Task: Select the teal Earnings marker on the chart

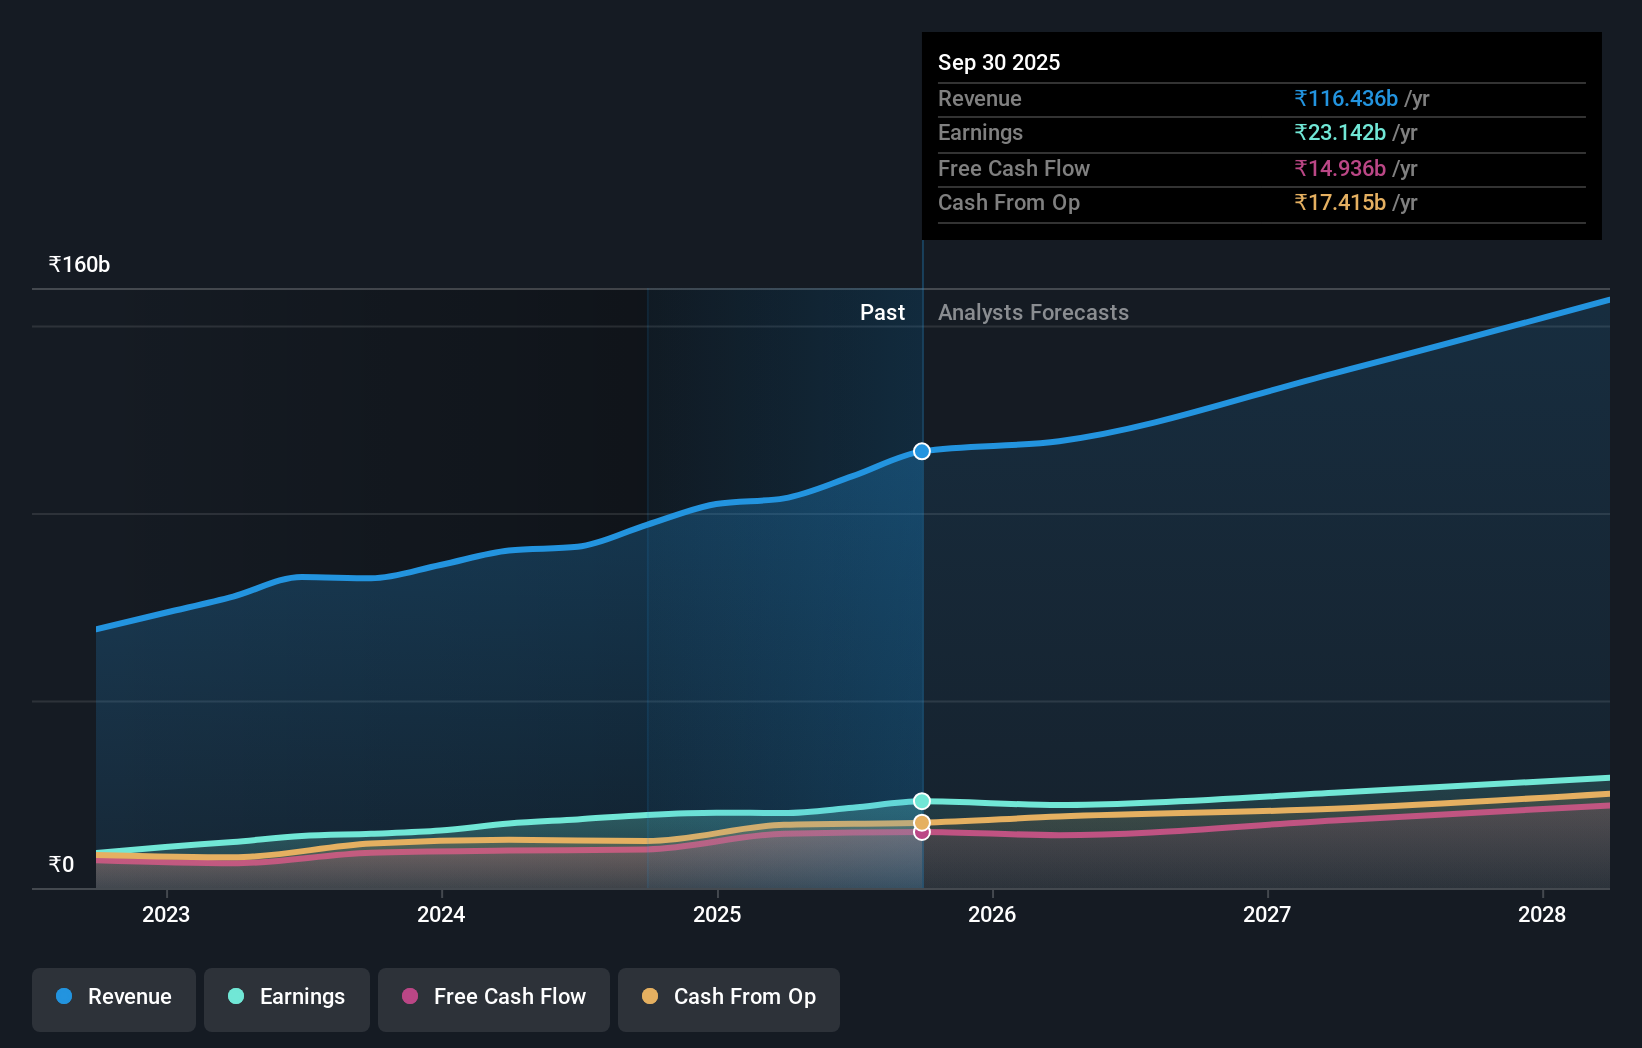Action: pos(921,799)
